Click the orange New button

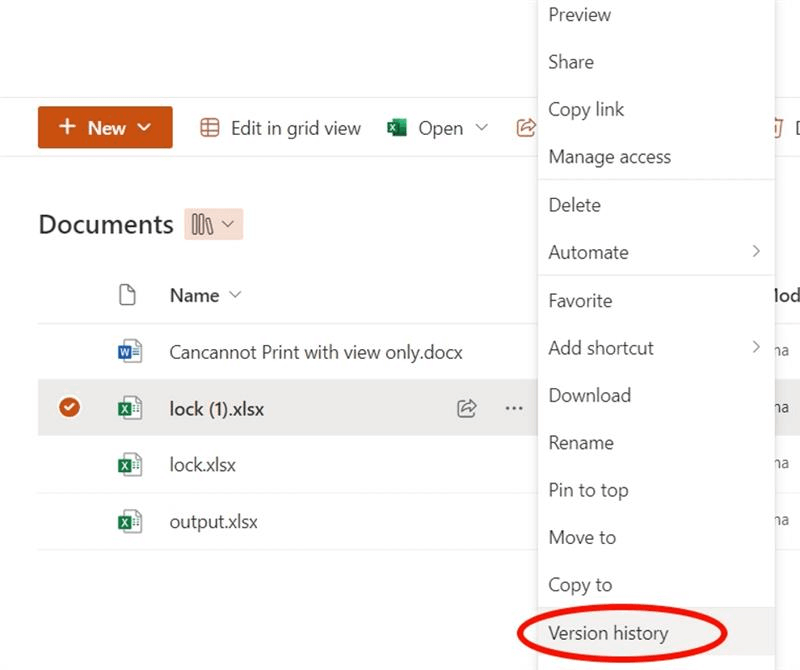(105, 128)
